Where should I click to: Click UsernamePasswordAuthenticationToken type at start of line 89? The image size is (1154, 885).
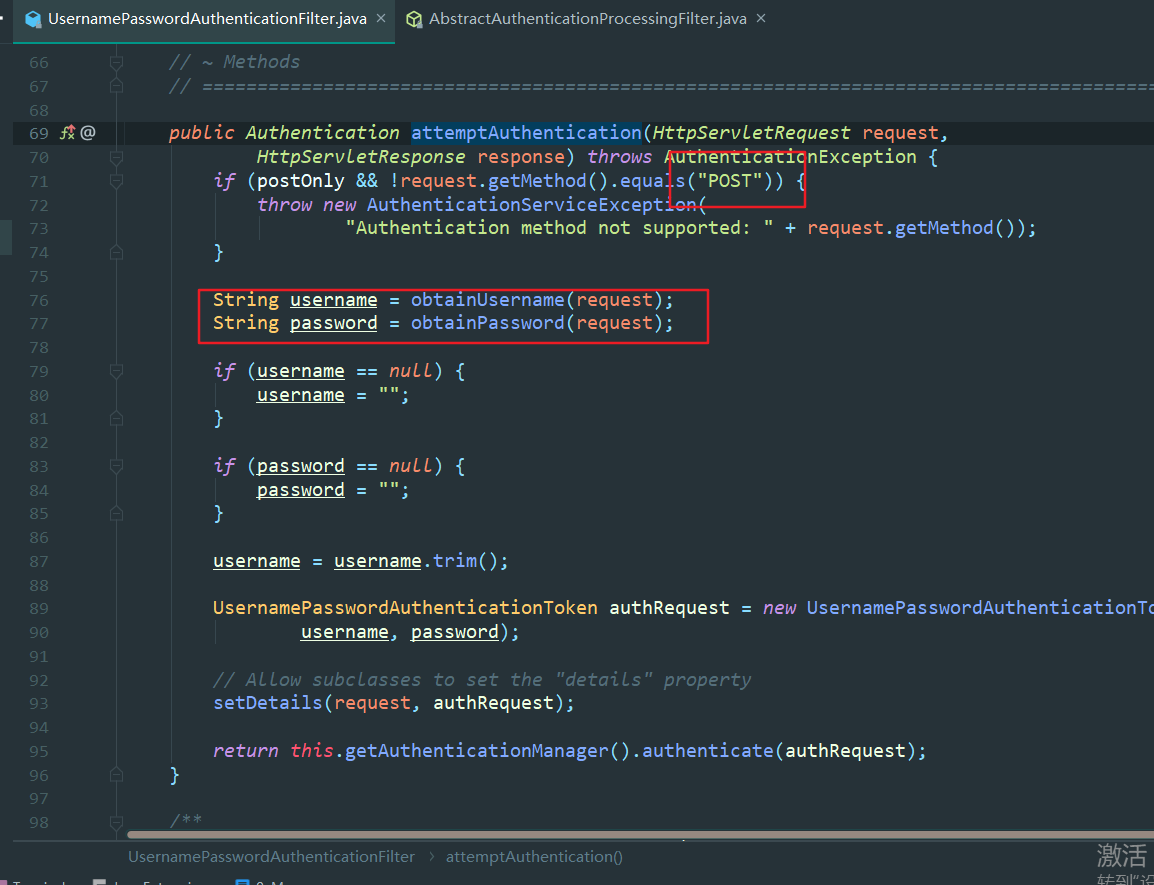pos(406,608)
